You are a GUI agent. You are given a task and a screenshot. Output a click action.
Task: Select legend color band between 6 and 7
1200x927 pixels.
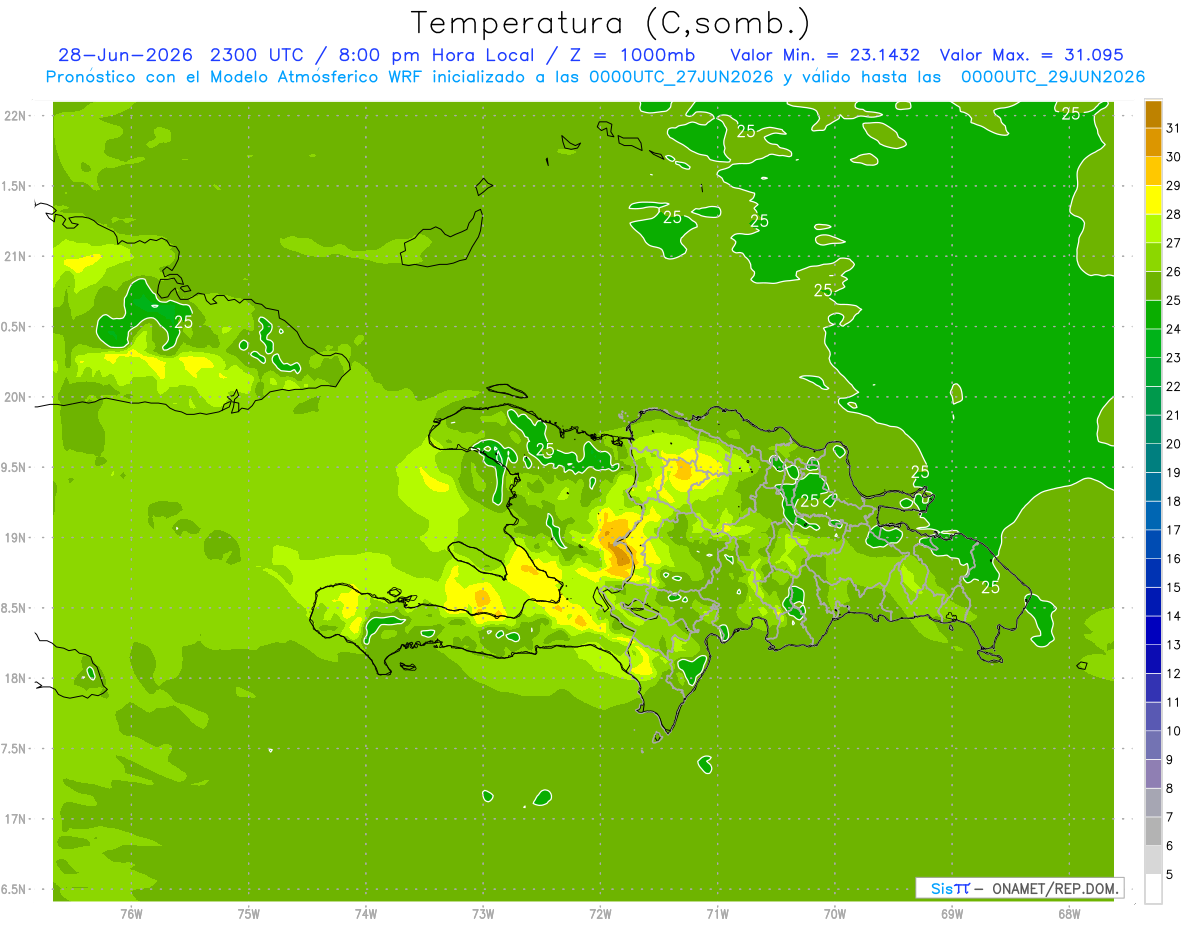click(x=1153, y=831)
